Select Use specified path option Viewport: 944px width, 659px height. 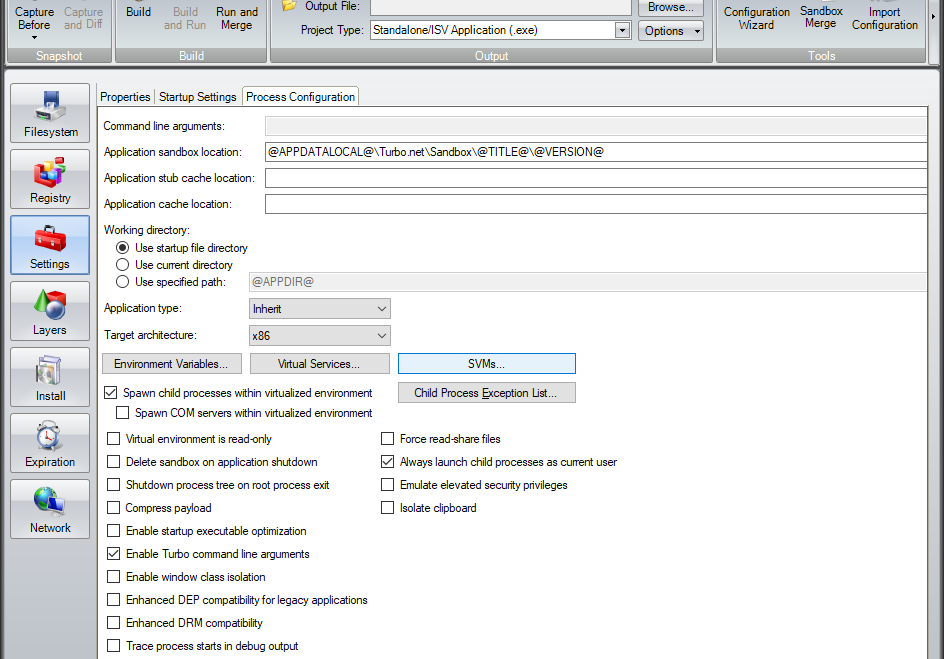[123, 282]
